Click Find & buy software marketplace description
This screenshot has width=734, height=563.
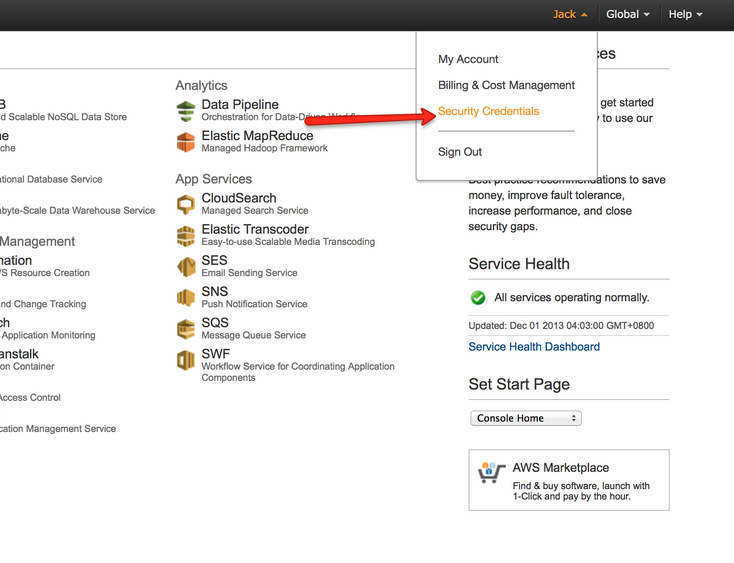click(x=581, y=491)
